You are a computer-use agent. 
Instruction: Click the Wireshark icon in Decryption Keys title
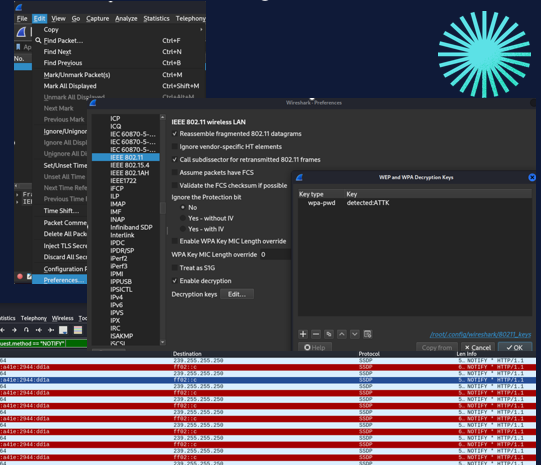coord(299,177)
